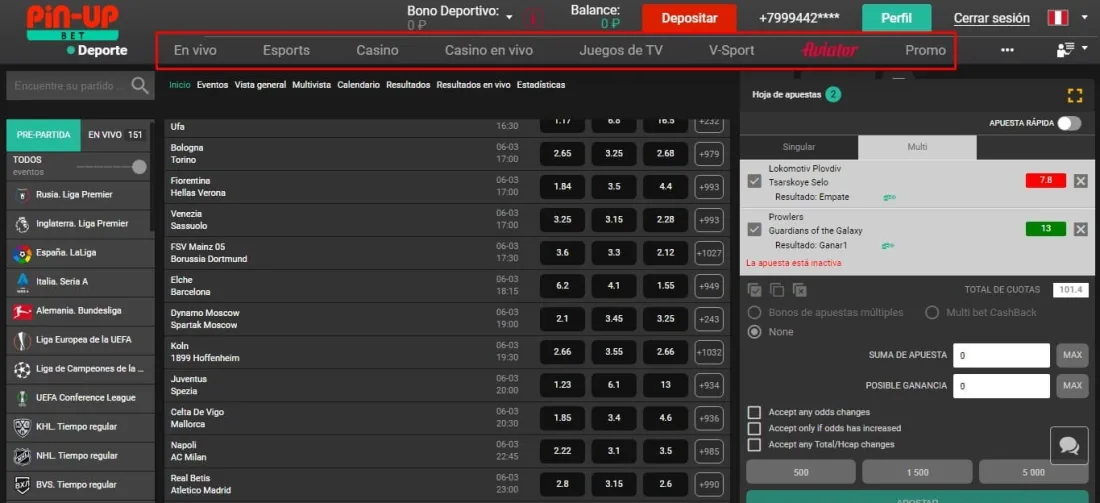Open the Resultados en vivo link

(474, 85)
